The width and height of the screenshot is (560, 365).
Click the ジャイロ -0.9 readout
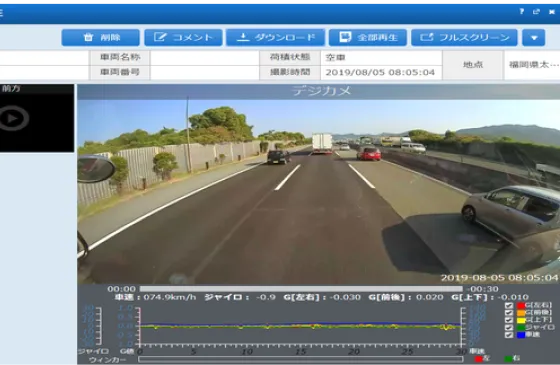(240, 297)
